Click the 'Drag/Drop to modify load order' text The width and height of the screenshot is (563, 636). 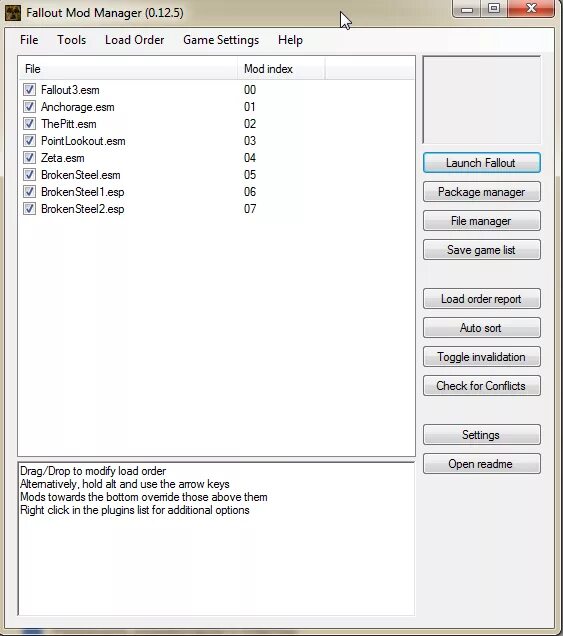[x=93, y=471]
